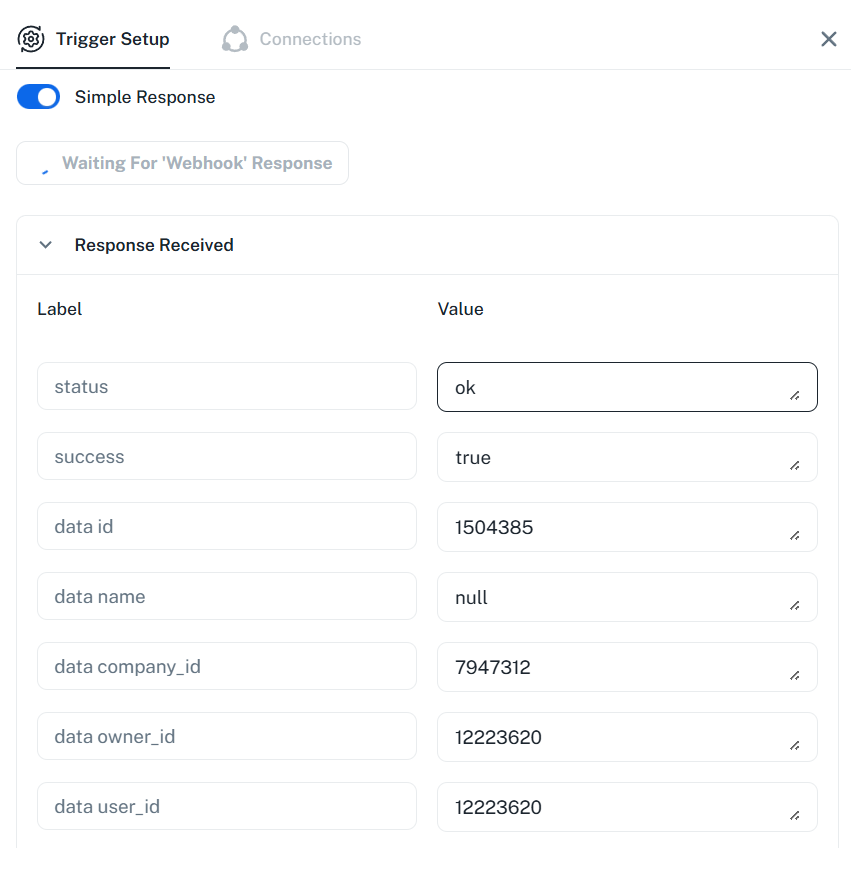Click the data company_id label field
The height and width of the screenshot is (890, 851).
point(226,666)
